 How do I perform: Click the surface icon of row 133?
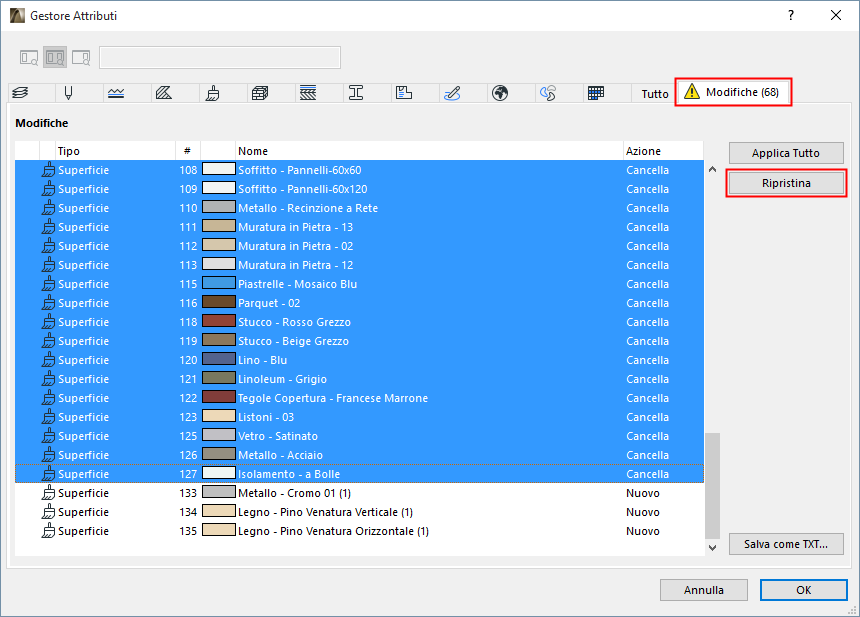click(x=48, y=493)
